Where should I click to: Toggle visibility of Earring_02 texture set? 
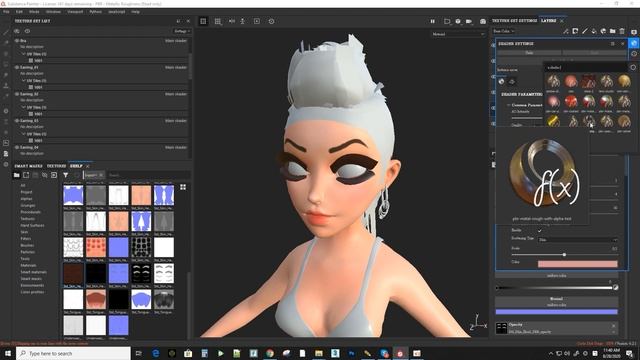tap(17, 94)
